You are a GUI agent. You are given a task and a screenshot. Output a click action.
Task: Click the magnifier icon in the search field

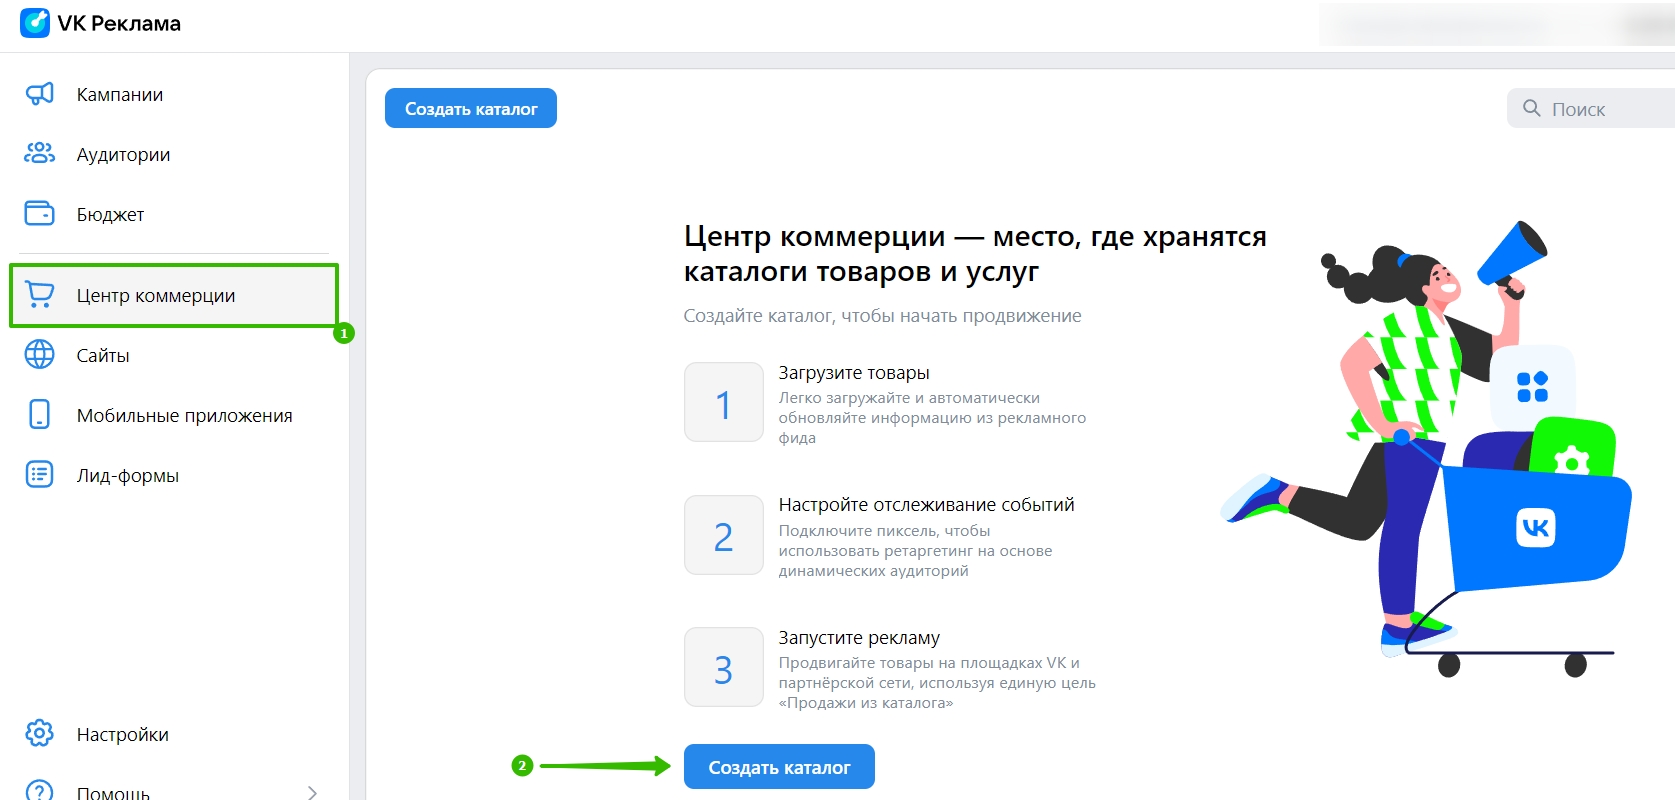pyautogui.click(x=1531, y=108)
